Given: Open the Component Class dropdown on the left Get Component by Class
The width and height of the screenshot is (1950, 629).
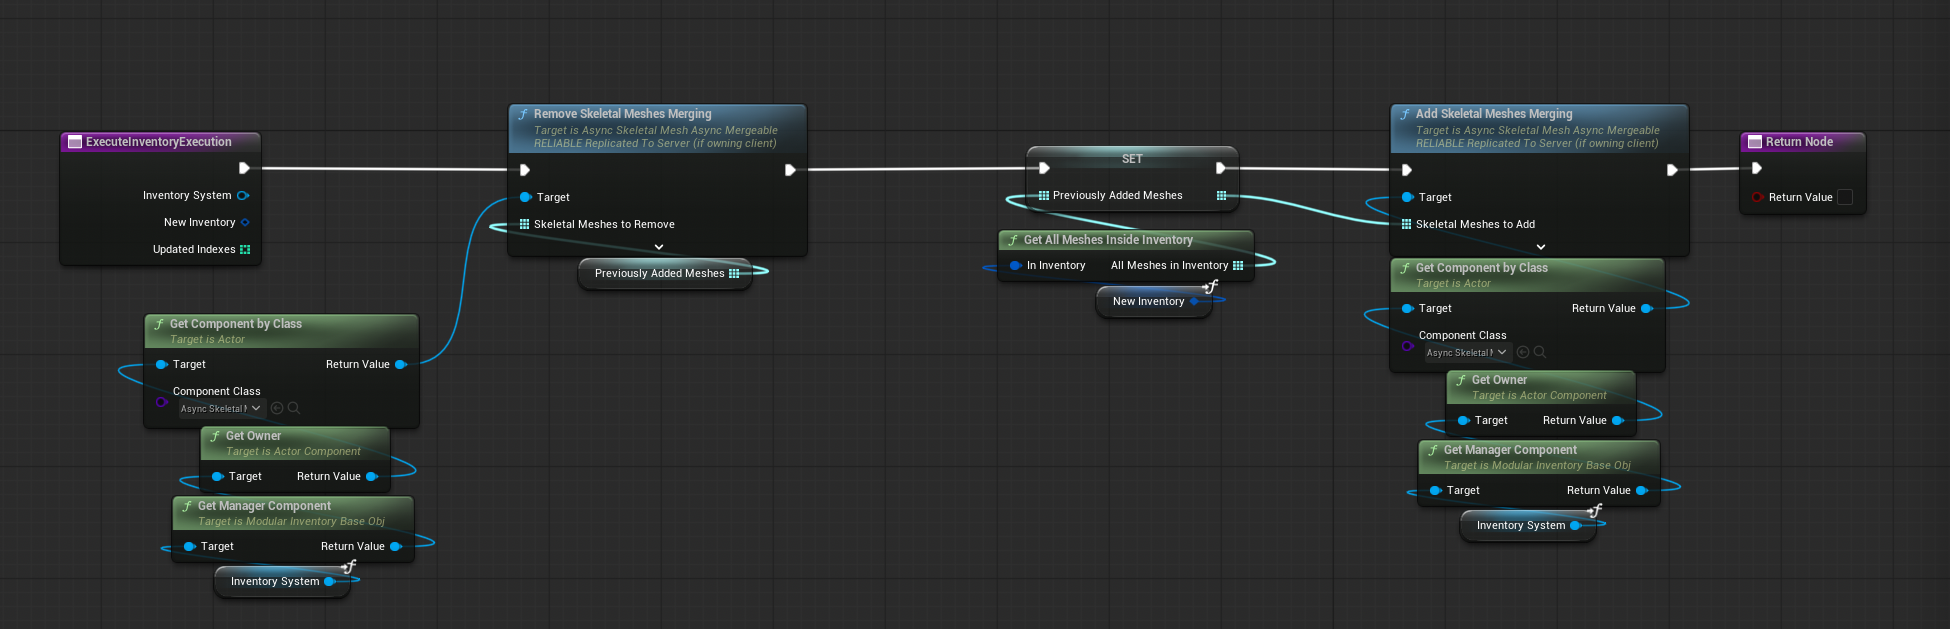Looking at the screenshot, I should coord(221,408).
